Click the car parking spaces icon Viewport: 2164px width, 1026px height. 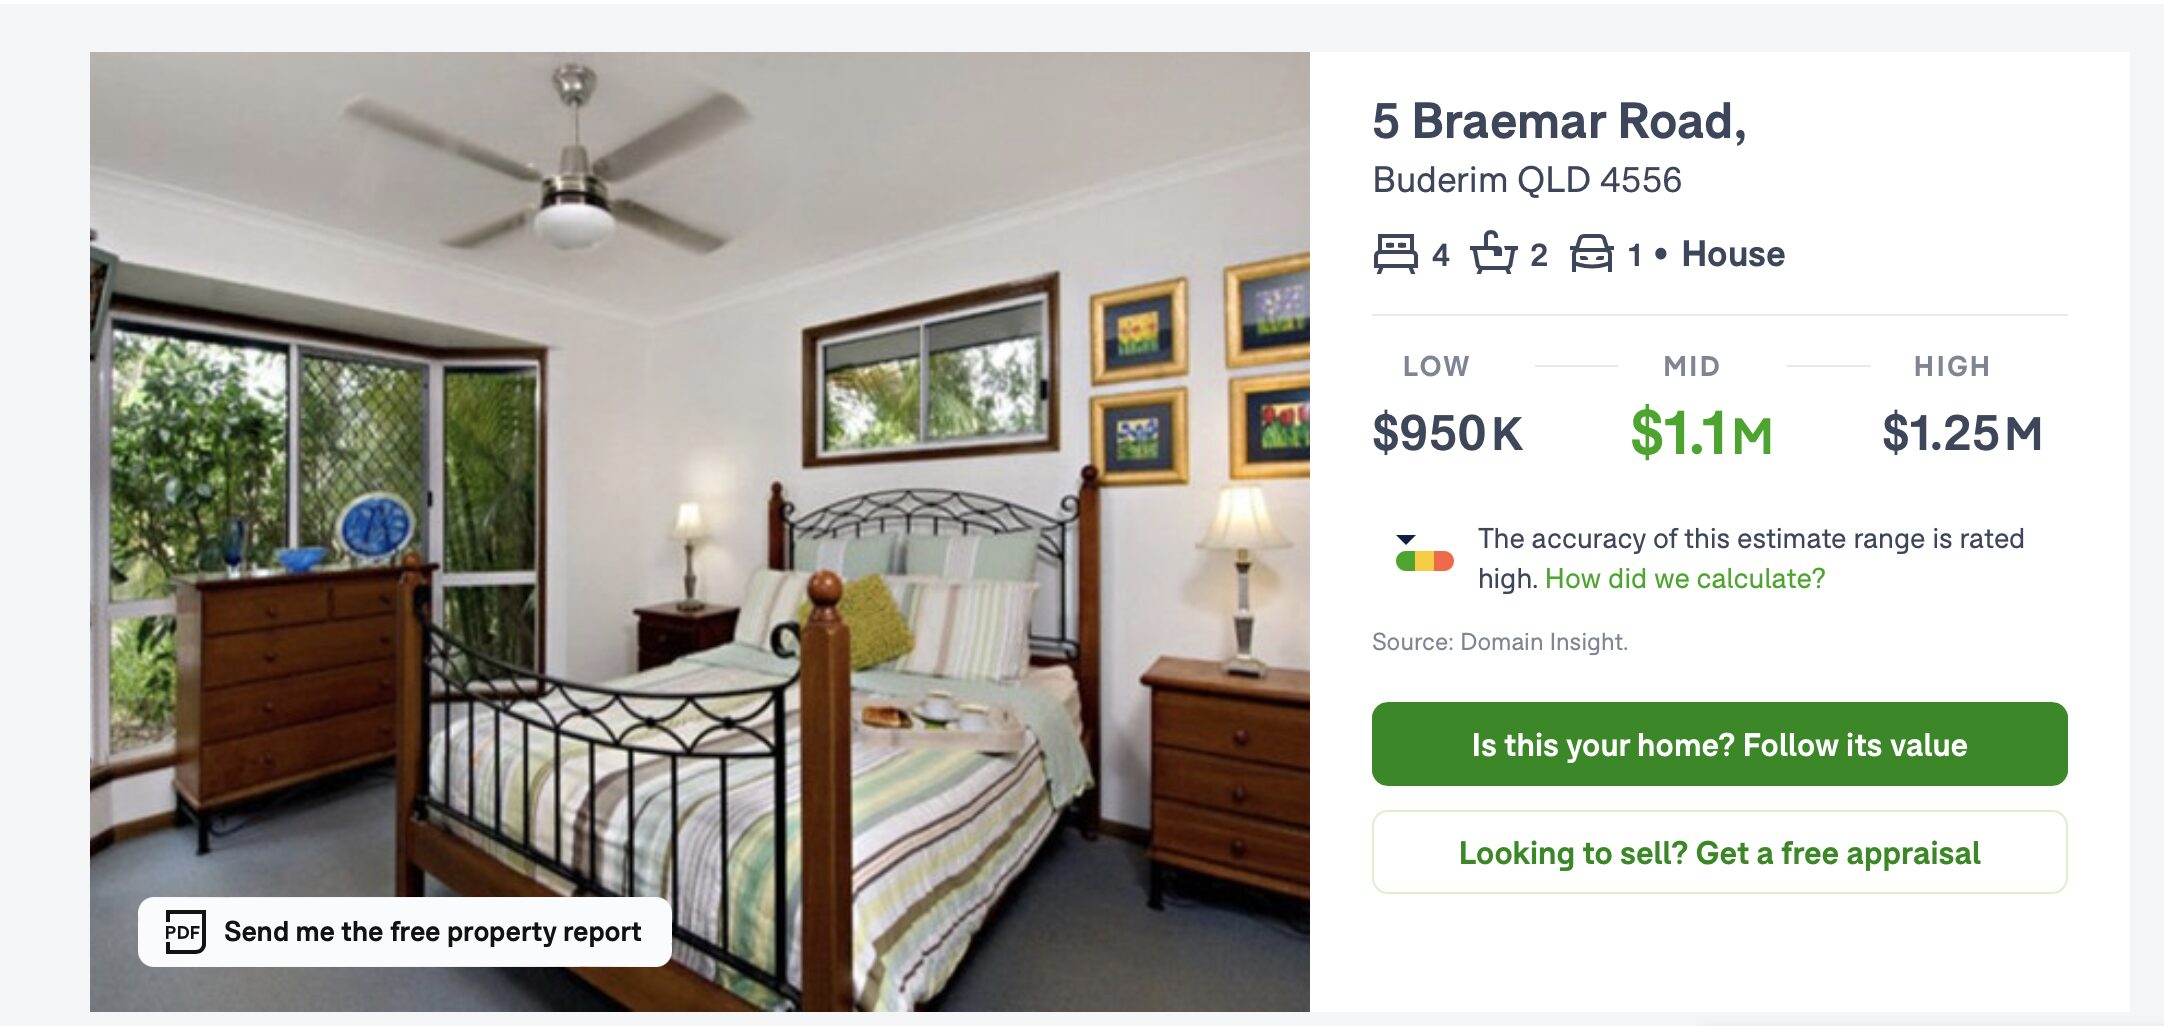tap(1591, 254)
